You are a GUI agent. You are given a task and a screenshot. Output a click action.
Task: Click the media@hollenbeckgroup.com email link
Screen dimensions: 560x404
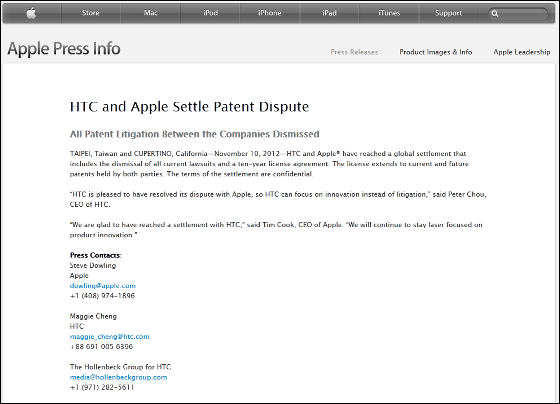(118, 377)
